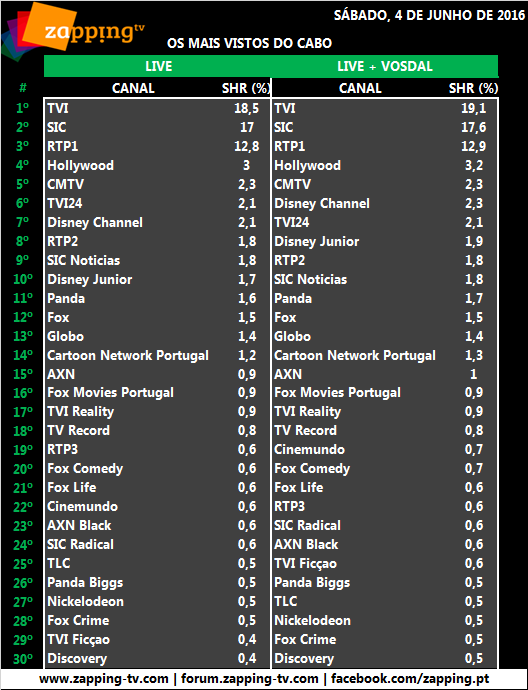528x690 pixels.
Task: Click the share value 12,9
Action: (473, 146)
